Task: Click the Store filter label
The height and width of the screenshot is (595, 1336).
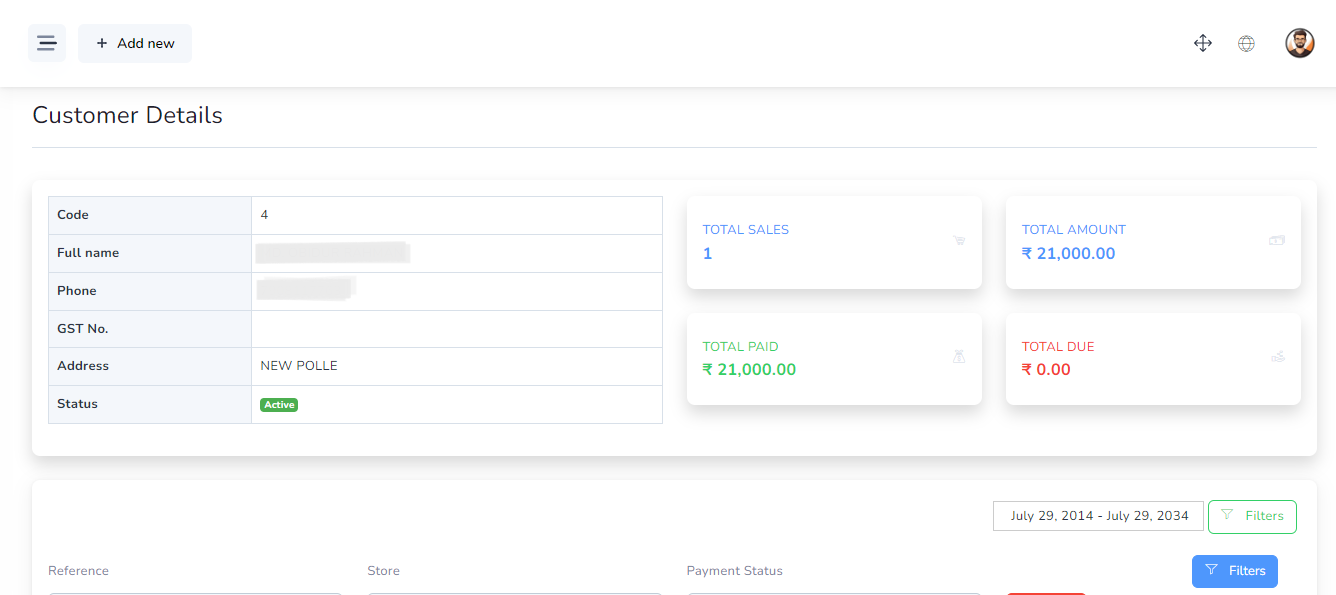Action: pos(383,571)
